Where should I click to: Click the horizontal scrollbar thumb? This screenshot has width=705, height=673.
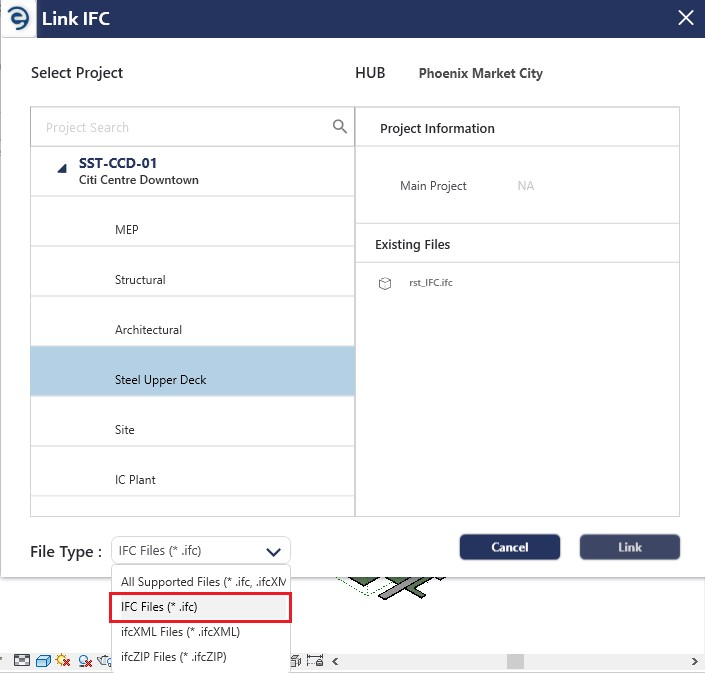tap(515, 661)
